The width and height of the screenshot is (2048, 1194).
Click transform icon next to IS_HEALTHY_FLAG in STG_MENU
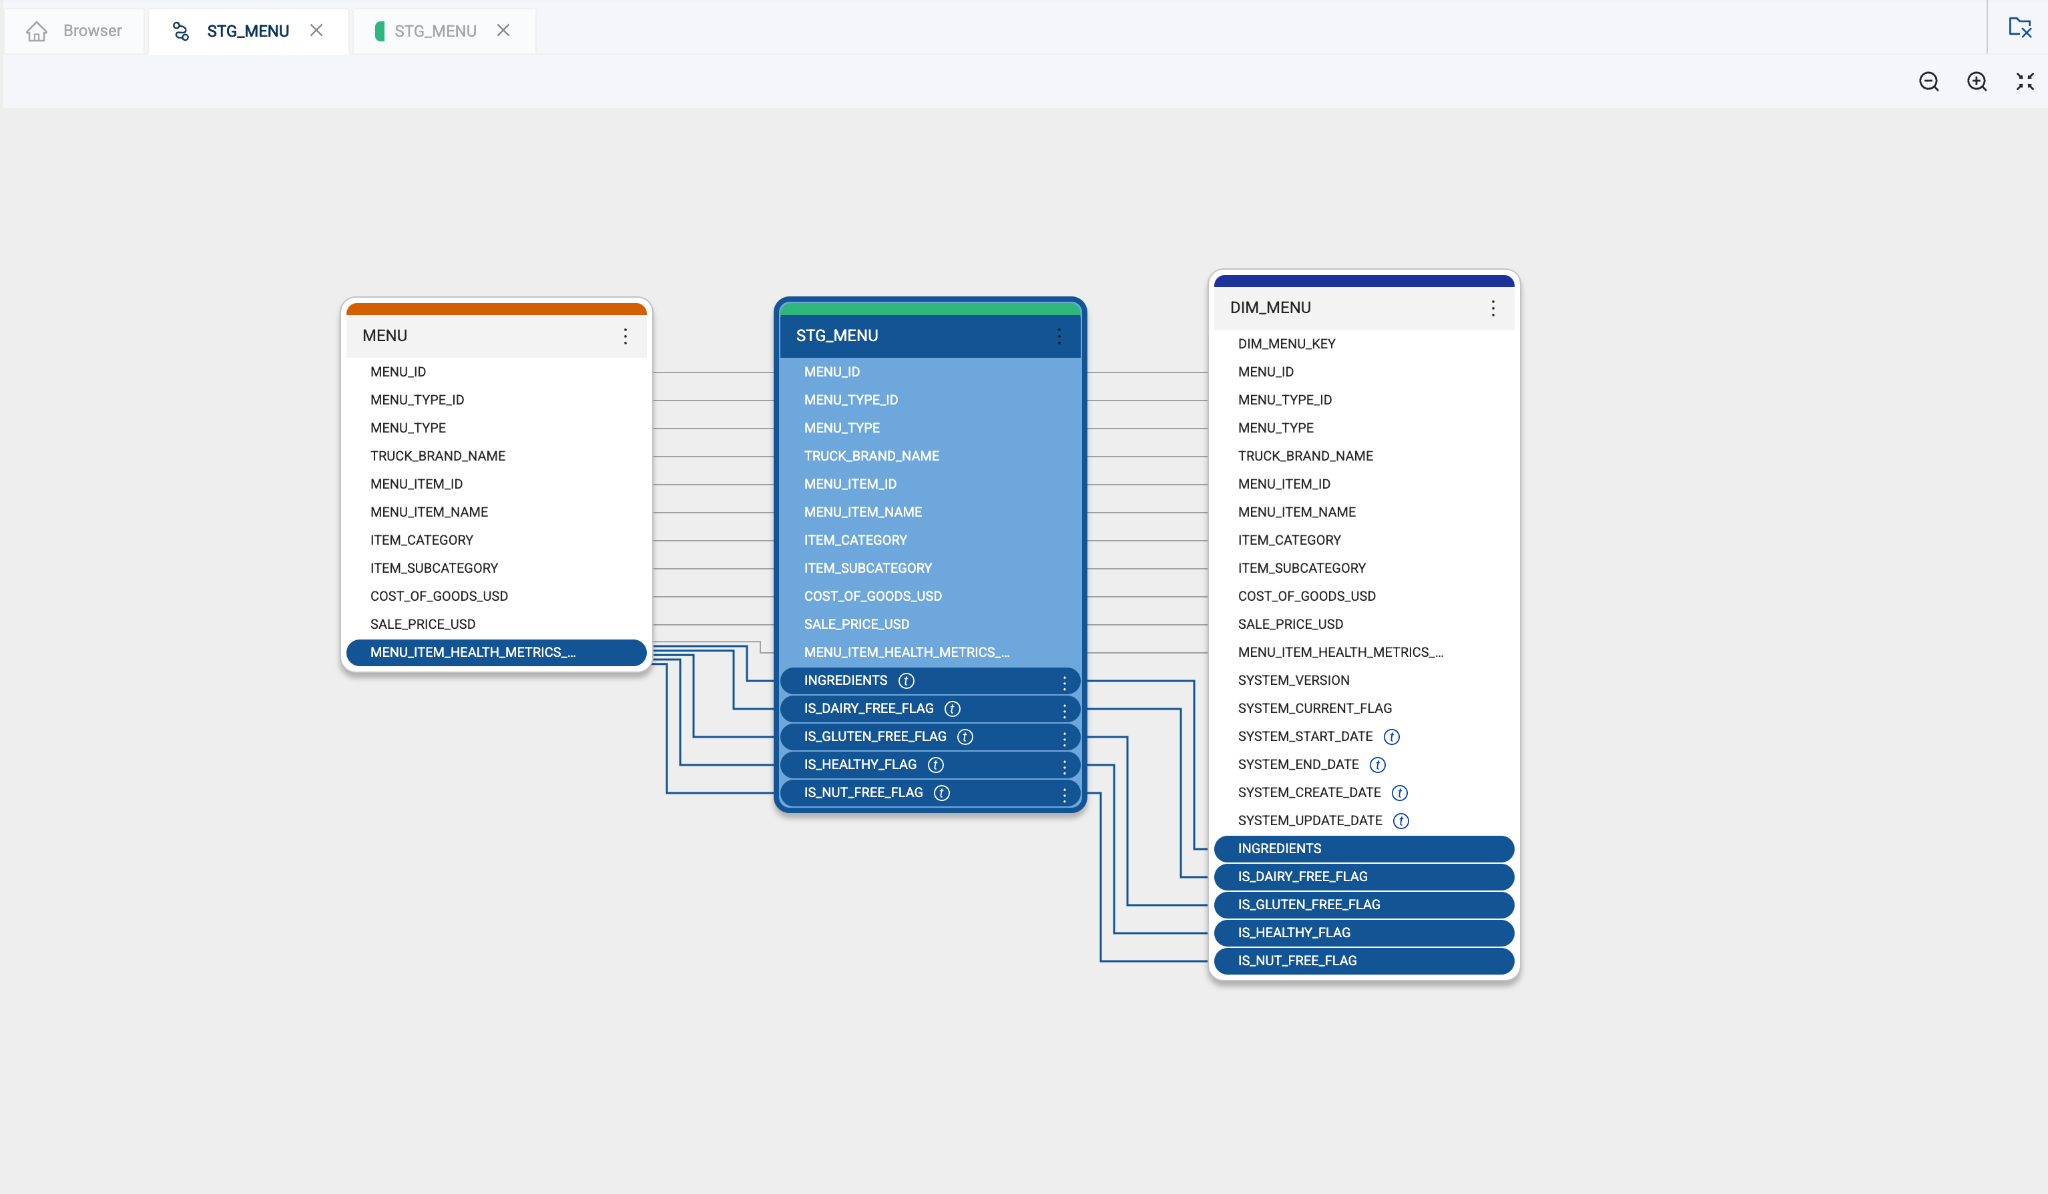tap(936, 765)
